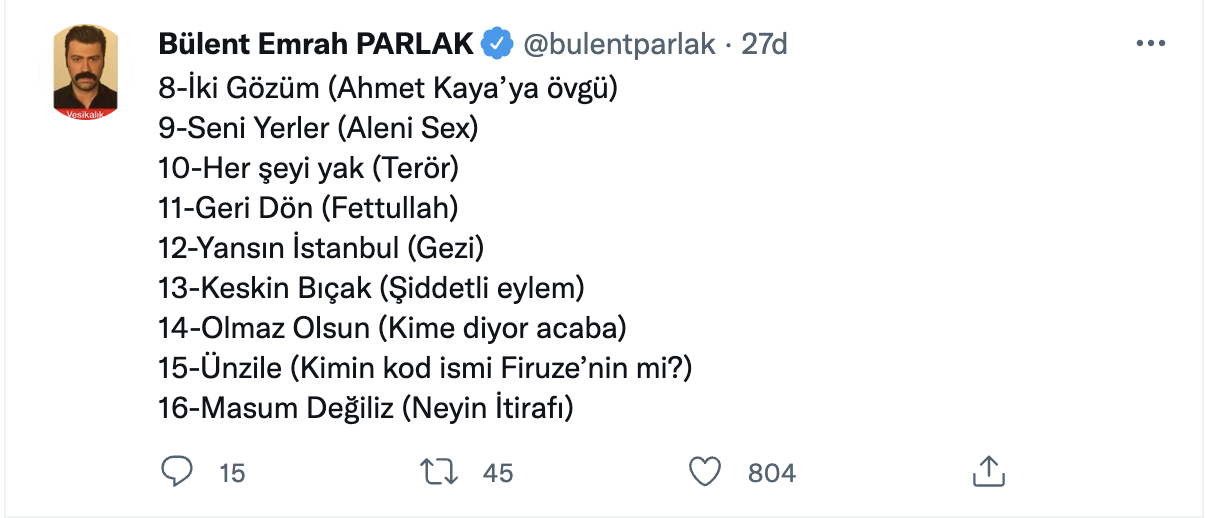Open the author's profile picture
Screen dimensions: 1206x518
click(85, 72)
